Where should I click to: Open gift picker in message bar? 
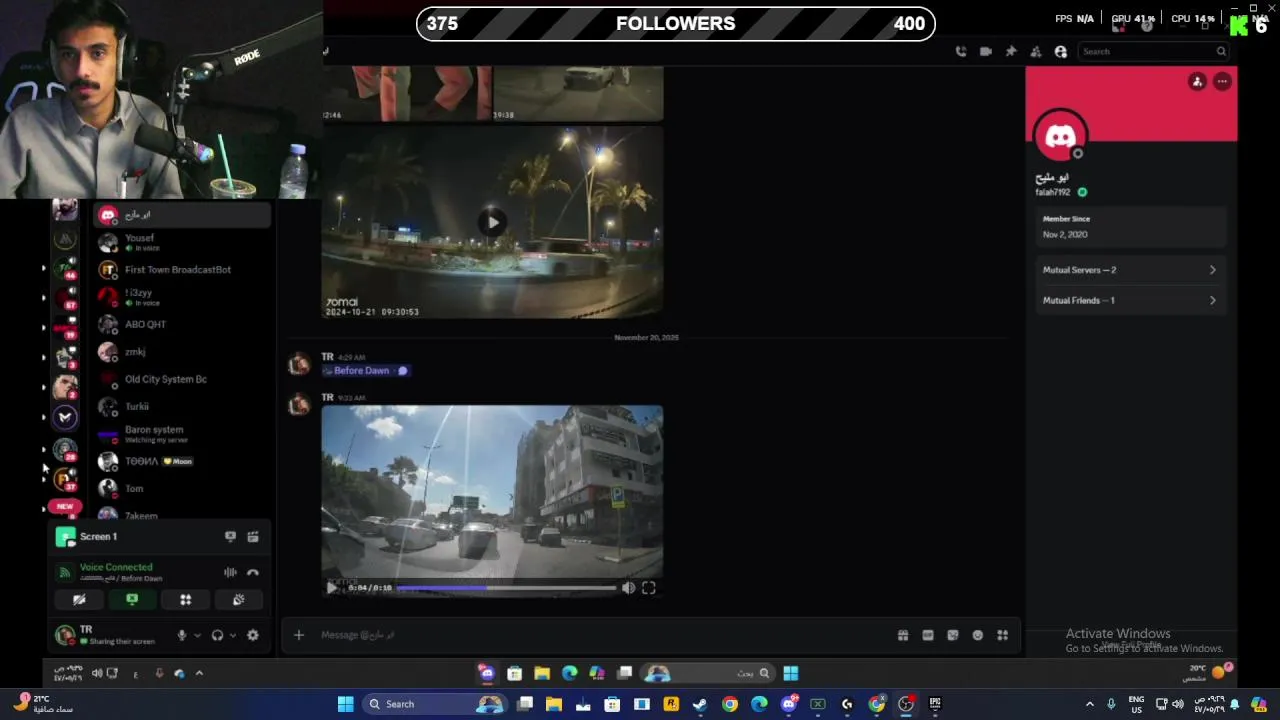903,635
